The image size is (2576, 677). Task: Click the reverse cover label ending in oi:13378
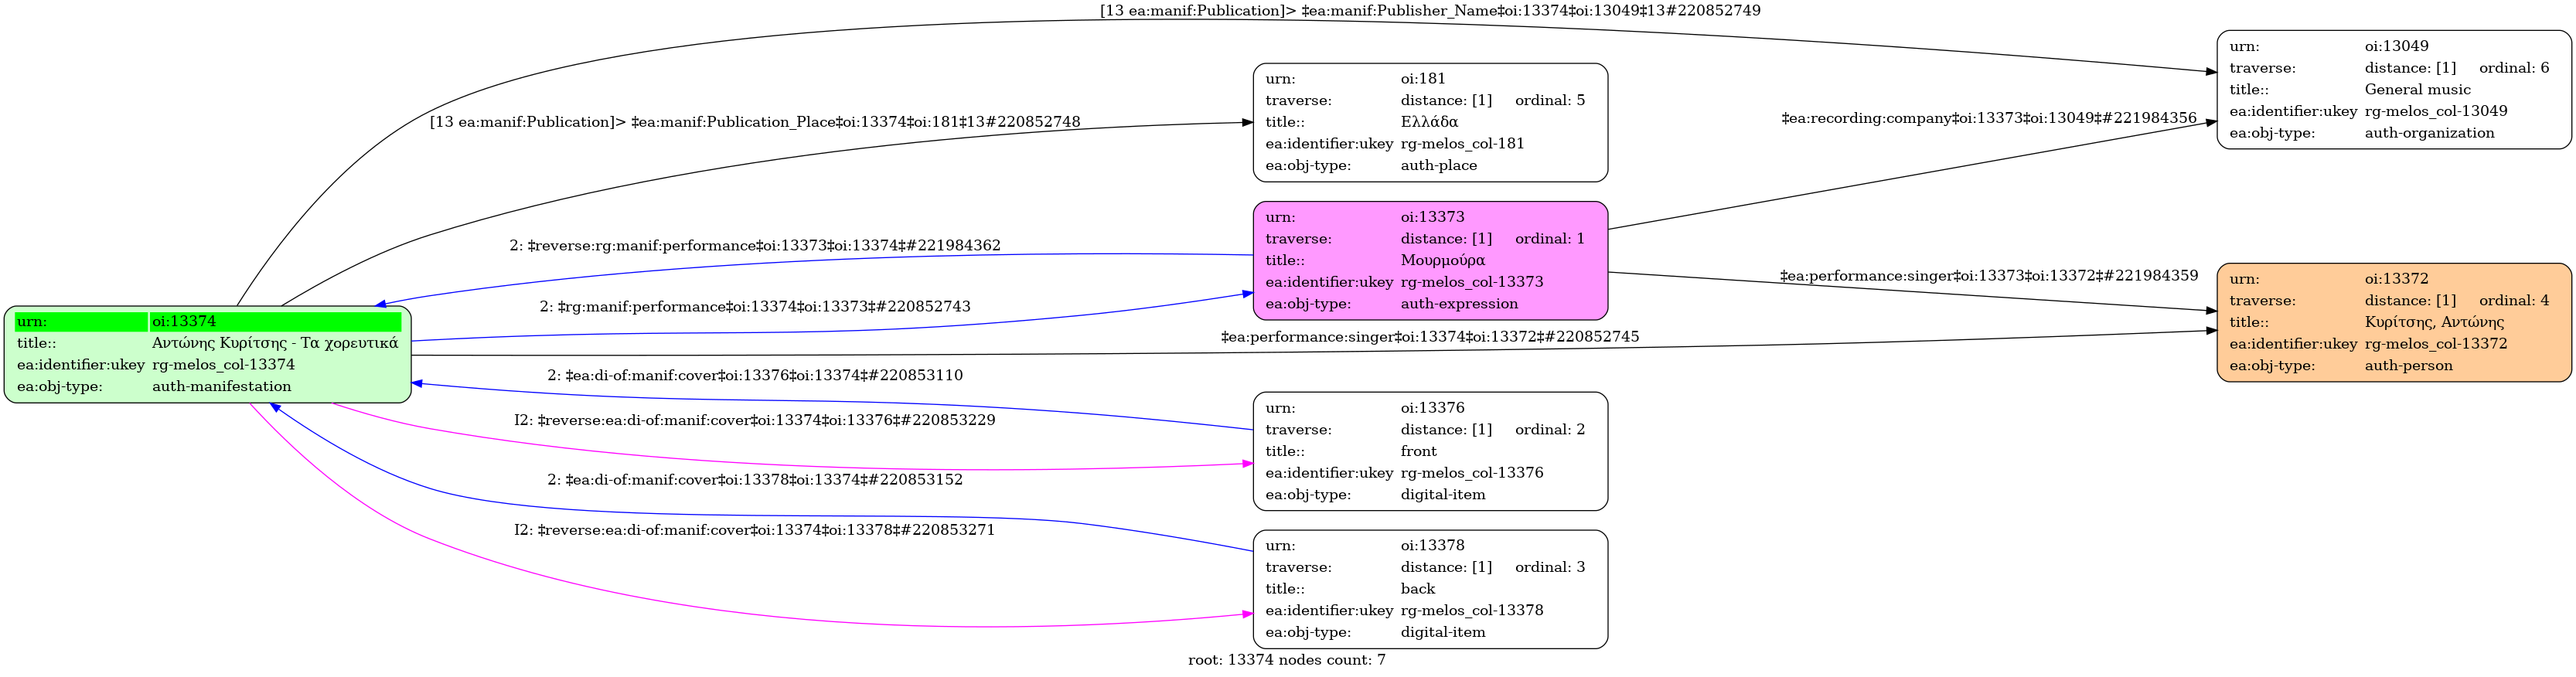tap(755, 530)
